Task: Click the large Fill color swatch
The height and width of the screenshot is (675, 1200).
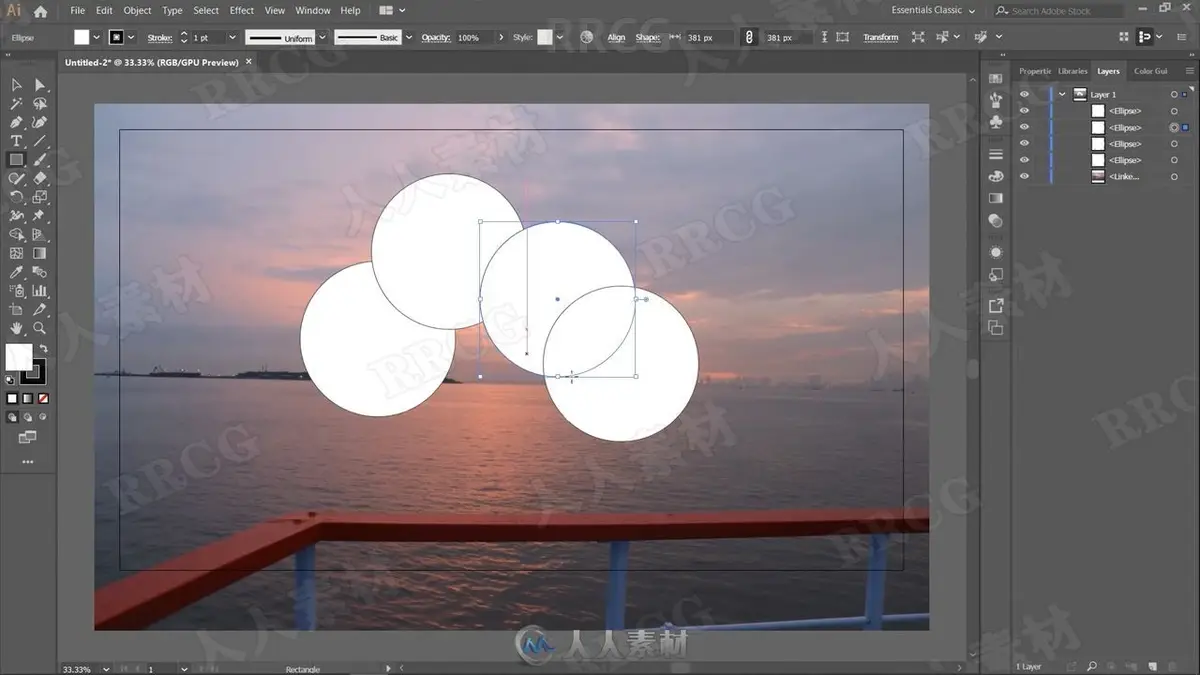Action: click(19, 357)
